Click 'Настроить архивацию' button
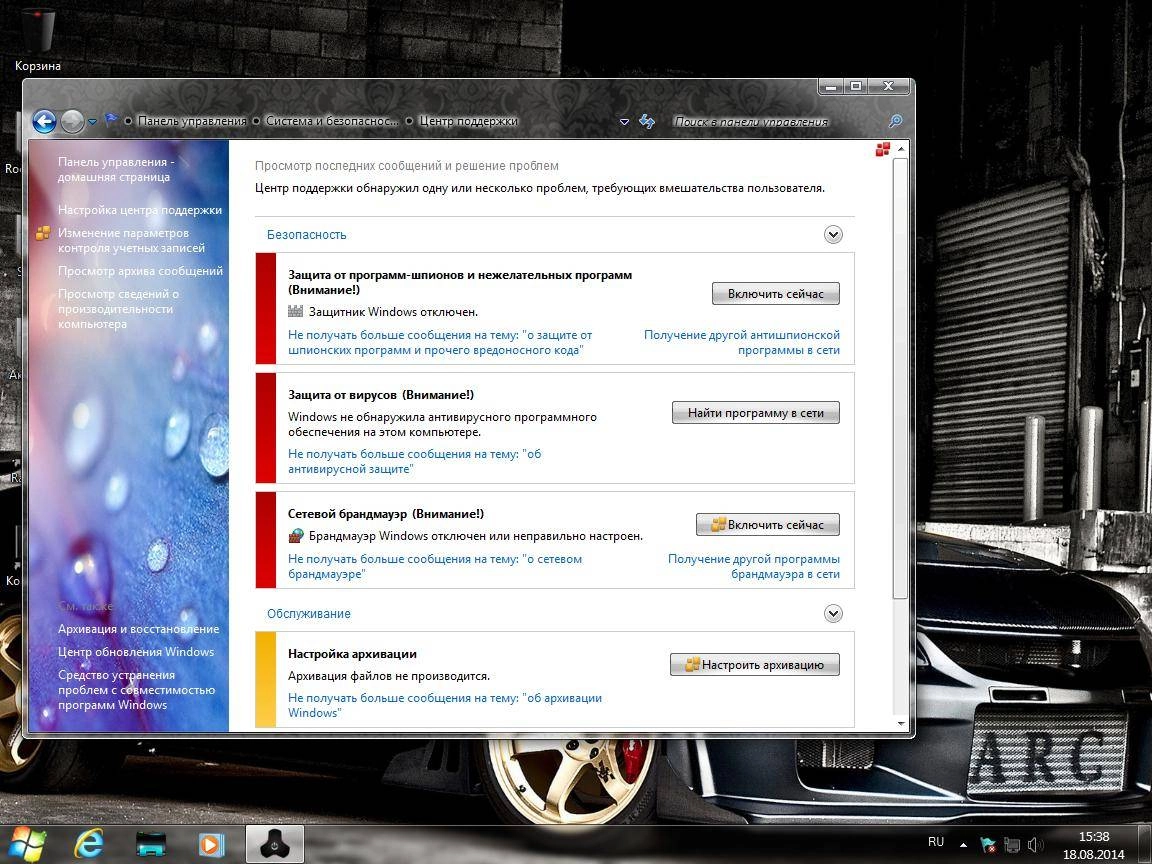Viewport: 1152px width, 864px height. click(755, 665)
